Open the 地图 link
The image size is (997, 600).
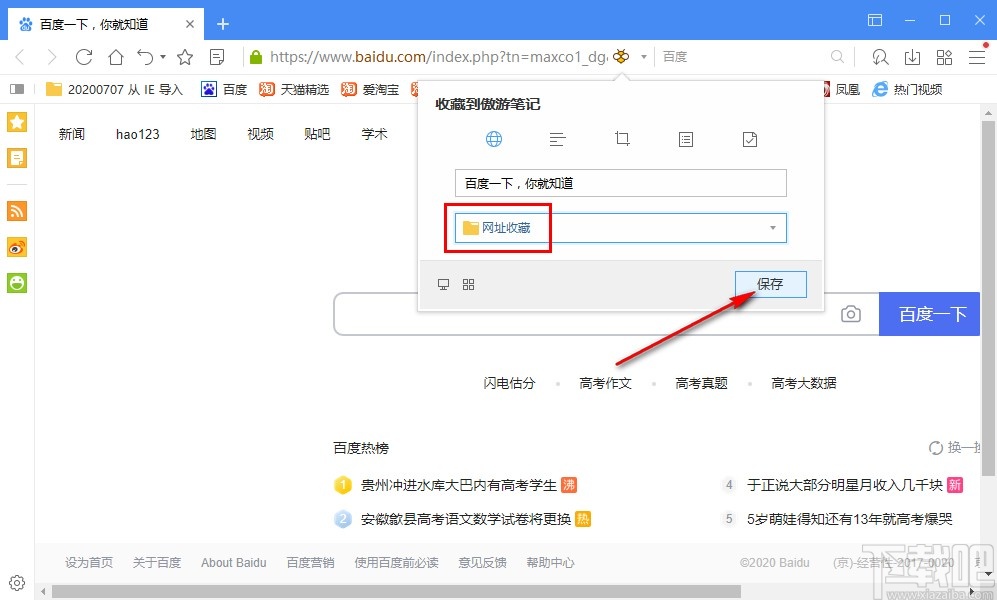point(203,134)
